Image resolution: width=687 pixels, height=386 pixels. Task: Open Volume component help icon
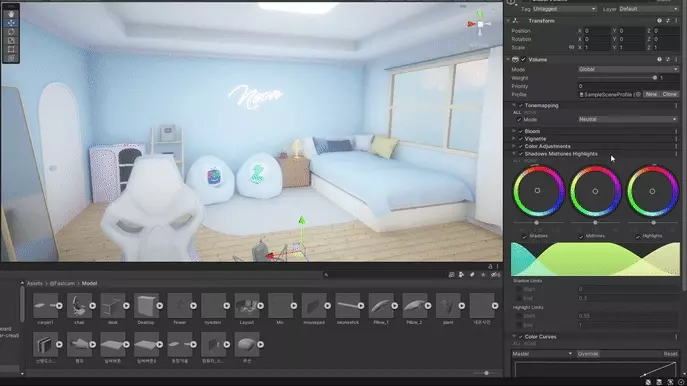point(659,59)
